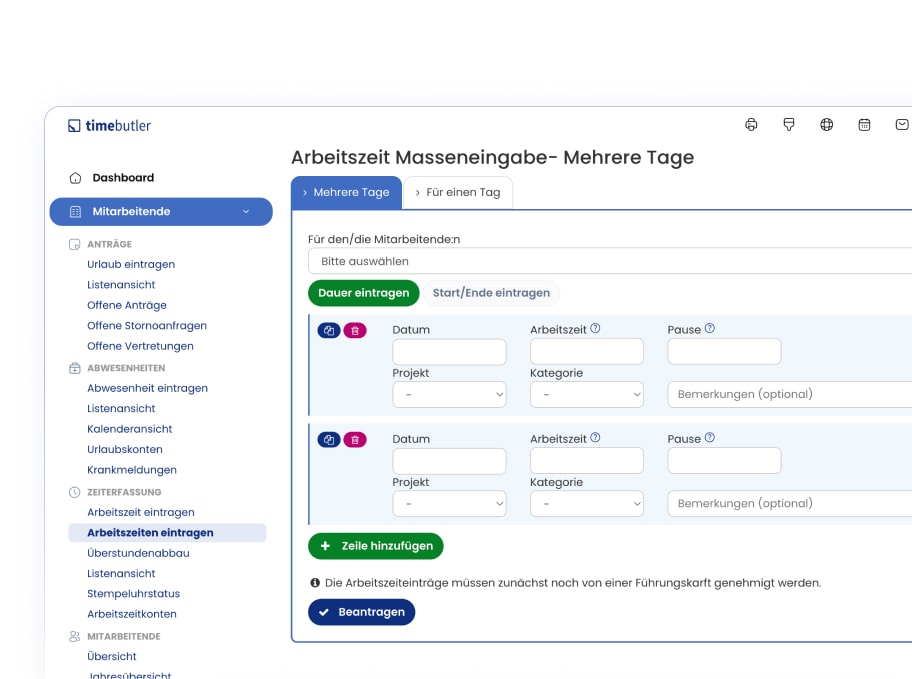Click the globe language icon

click(826, 125)
